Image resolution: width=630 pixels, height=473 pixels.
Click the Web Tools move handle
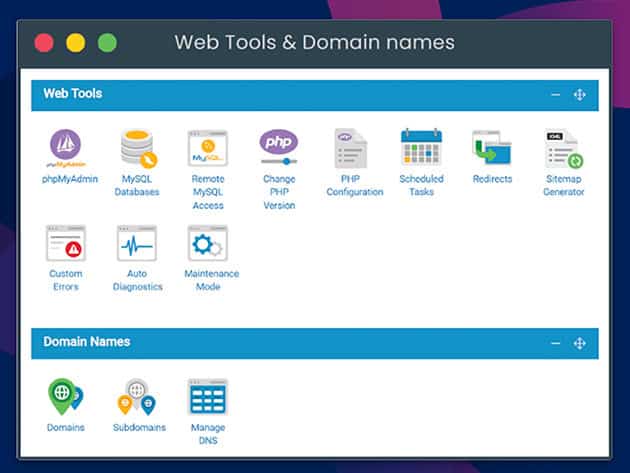[x=579, y=95]
